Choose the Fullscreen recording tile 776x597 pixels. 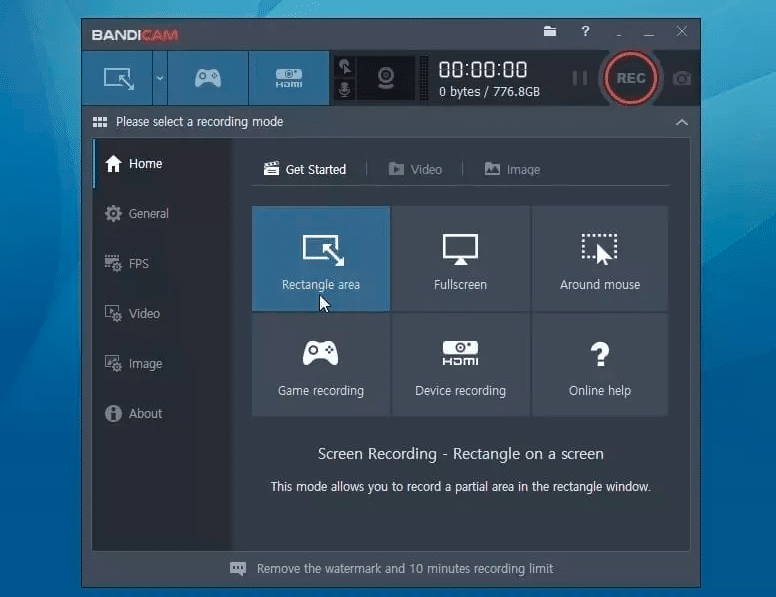coord(460,259)
